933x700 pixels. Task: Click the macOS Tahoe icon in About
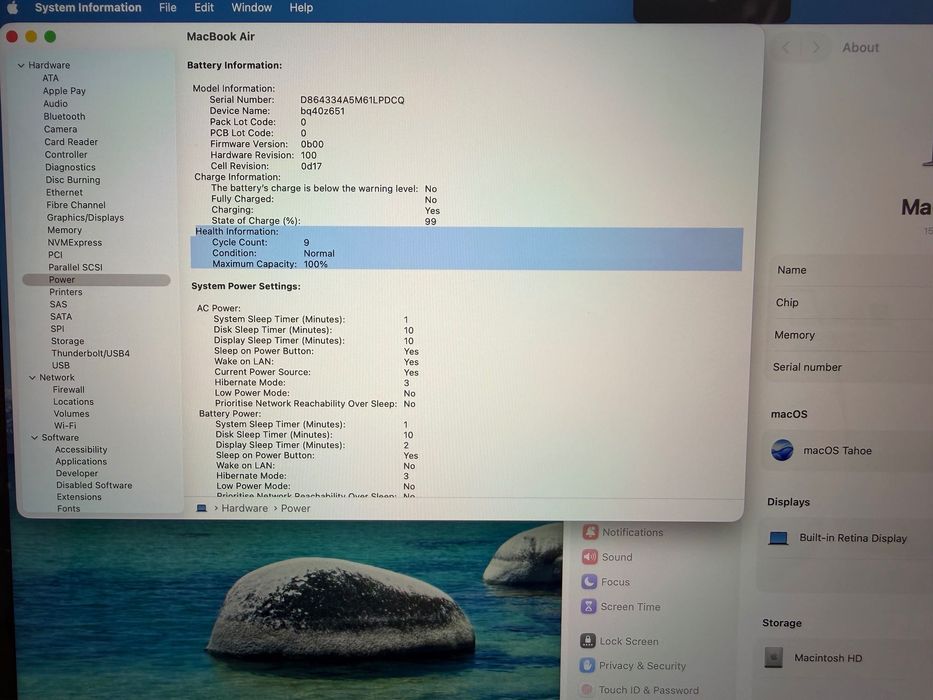coord(782,451)
